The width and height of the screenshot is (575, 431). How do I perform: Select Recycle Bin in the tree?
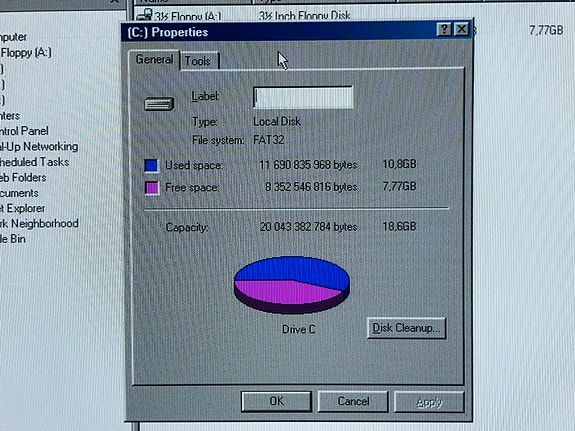coord(13,239)
